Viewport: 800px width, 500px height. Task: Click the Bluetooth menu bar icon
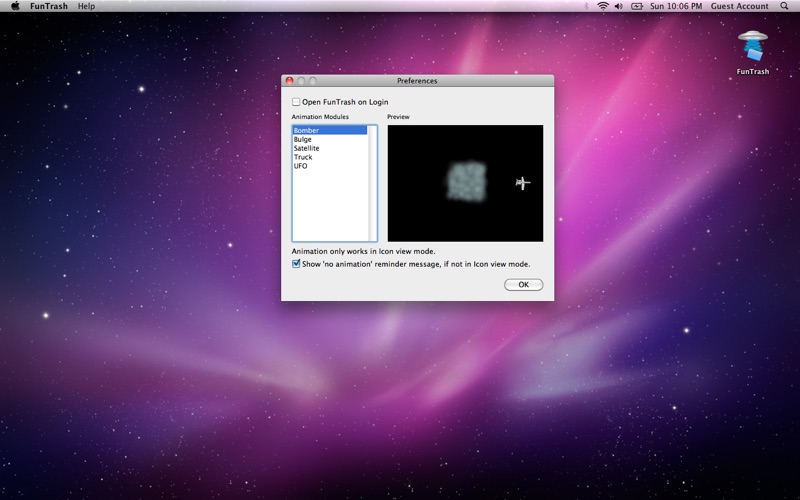pyautogui.click(x=586, y=6)
